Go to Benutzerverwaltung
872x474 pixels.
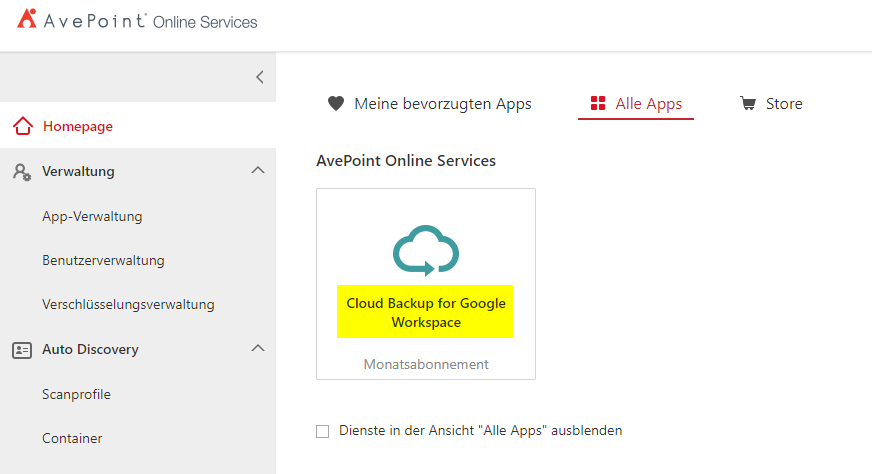click(x=103, y=261)
